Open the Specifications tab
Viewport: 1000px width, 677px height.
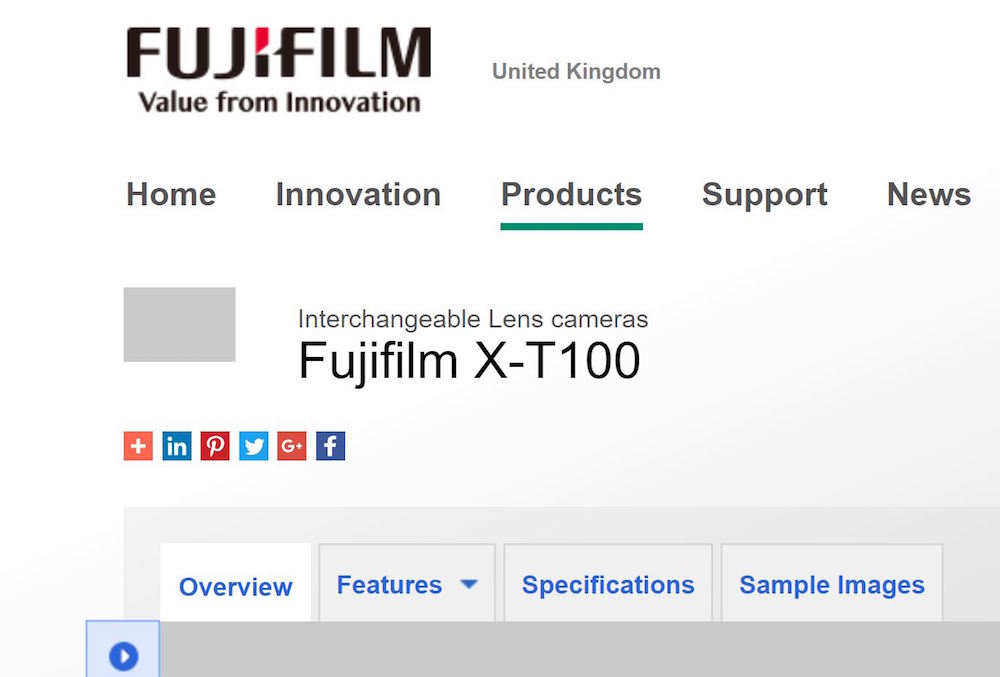608,585
